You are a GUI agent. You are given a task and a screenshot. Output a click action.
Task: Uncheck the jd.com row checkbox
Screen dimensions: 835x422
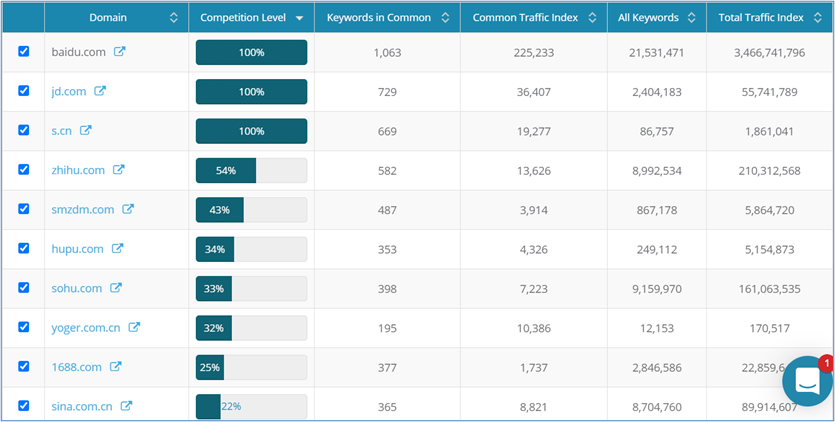23,91
